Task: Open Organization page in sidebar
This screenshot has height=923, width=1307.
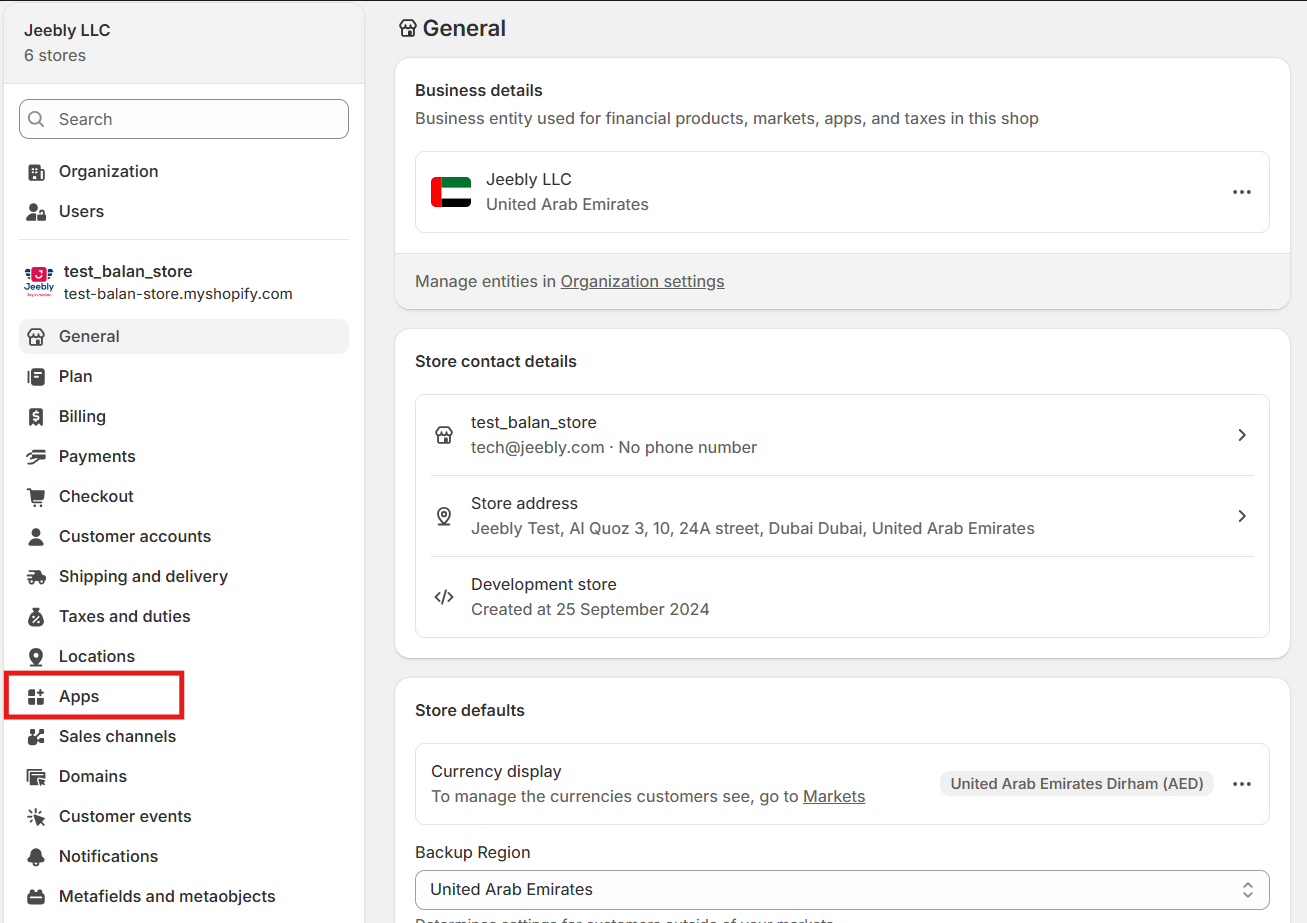Action: (184, 172)
